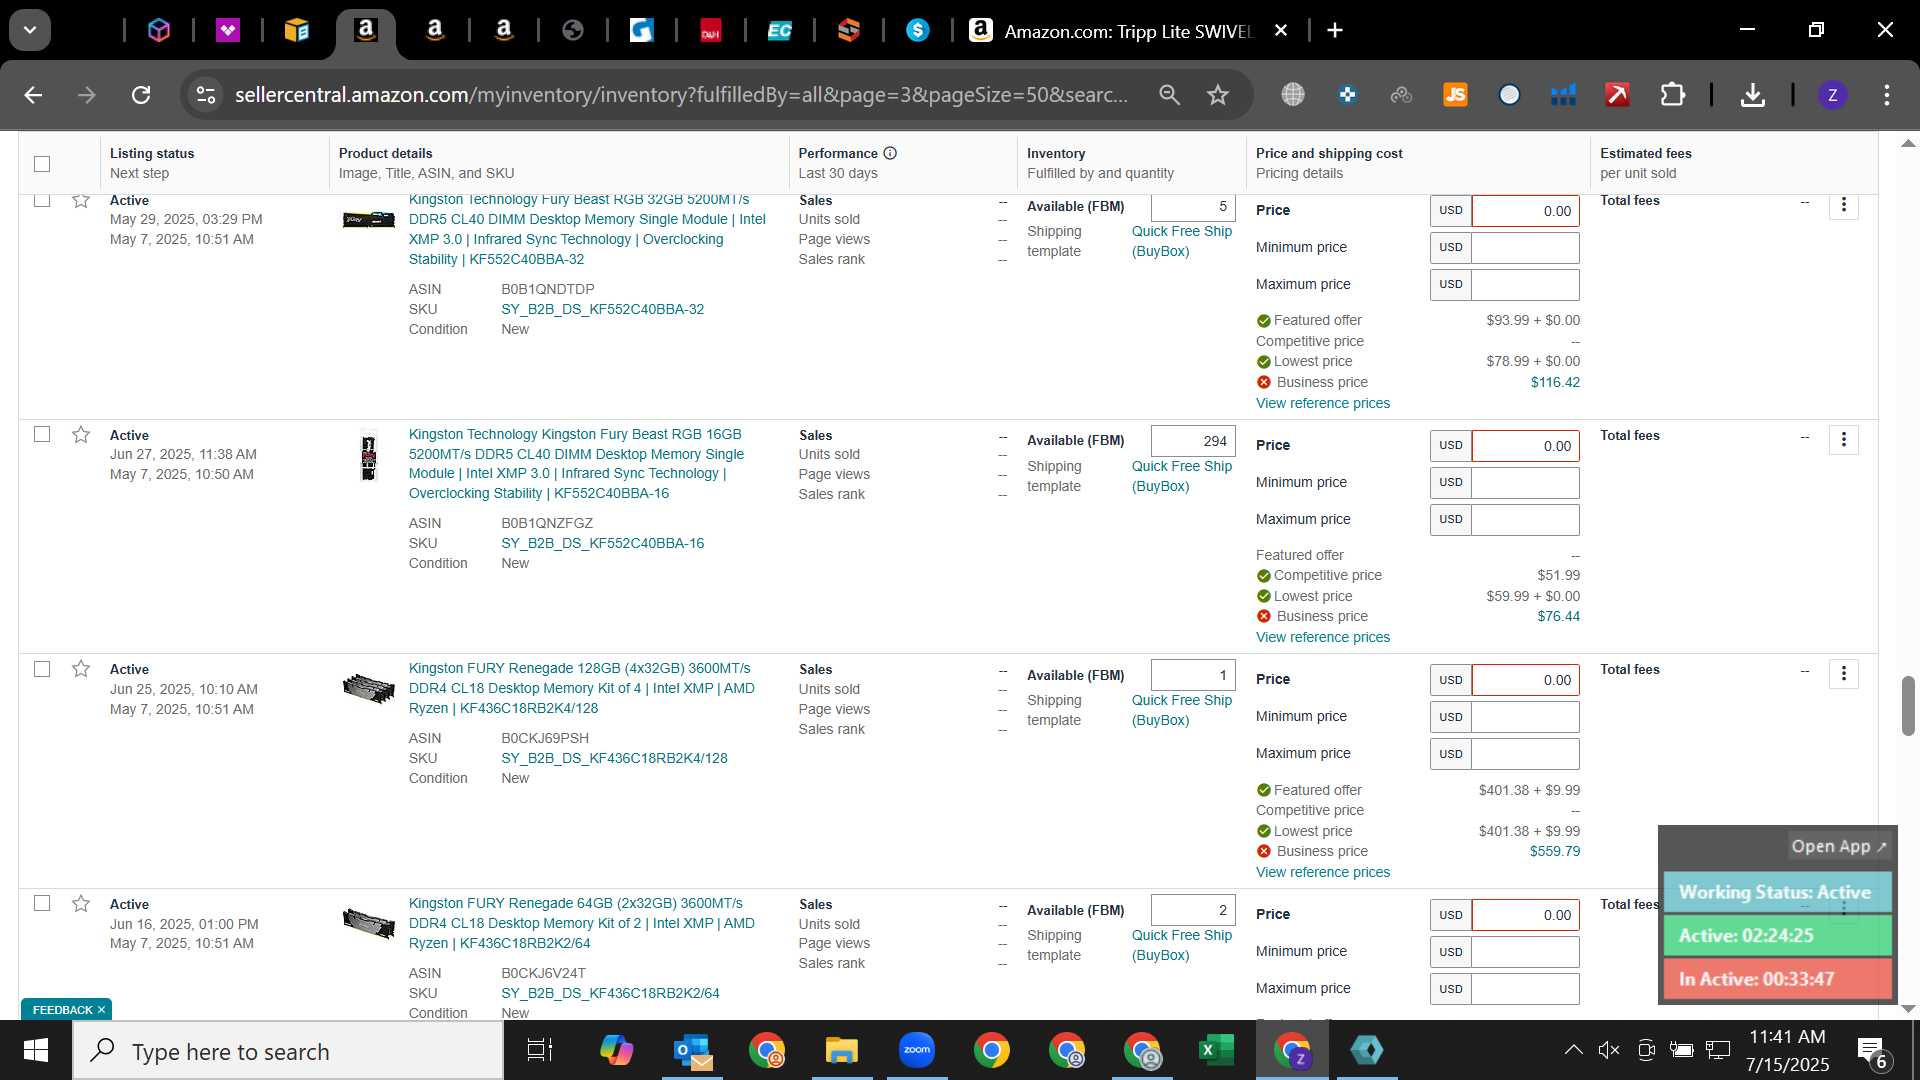
Task: Click the orange JS extension icon
Action: [x=1455, y=95]
